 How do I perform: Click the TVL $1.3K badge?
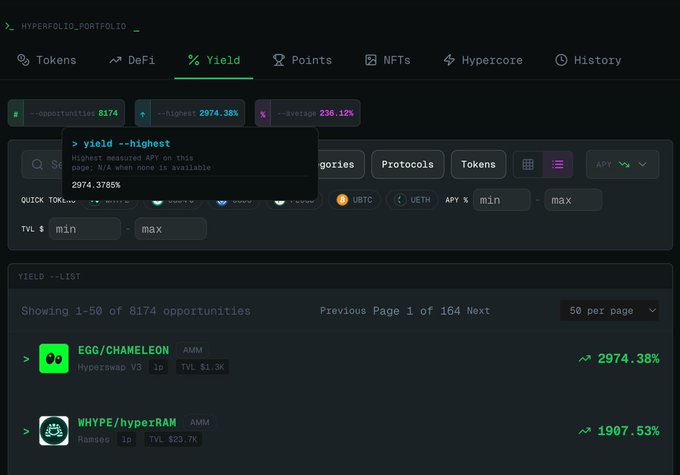click(203, 367)
